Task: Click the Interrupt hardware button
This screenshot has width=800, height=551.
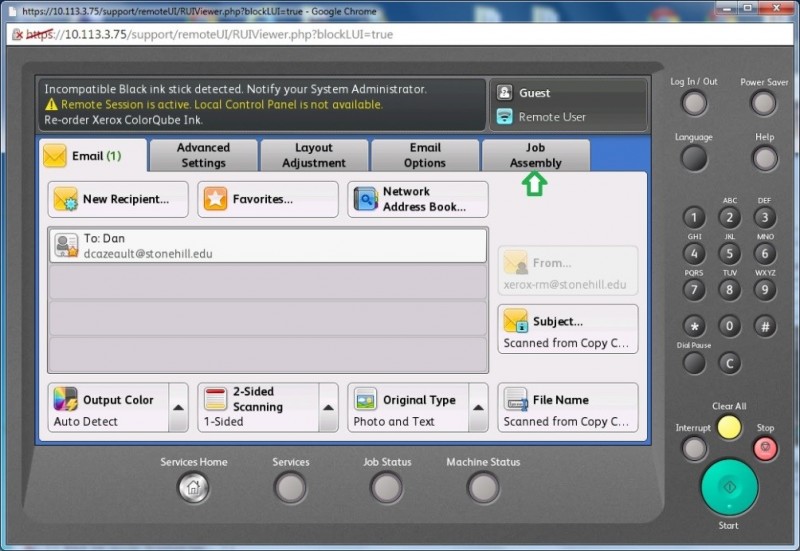Action: pos(694,448)
